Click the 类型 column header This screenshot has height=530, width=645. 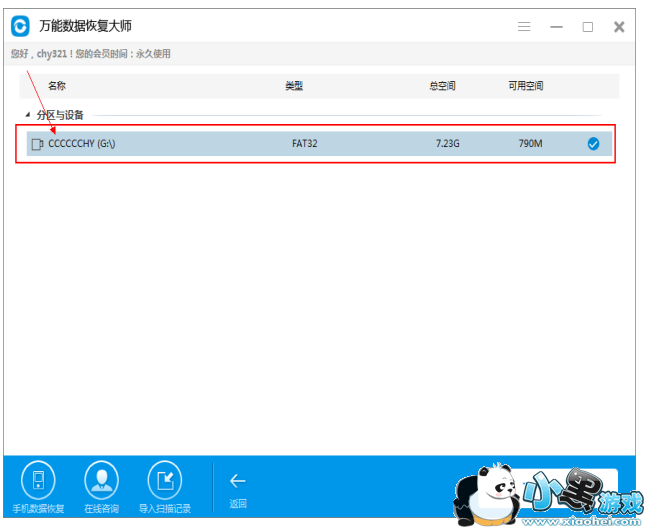coord(294,86)
